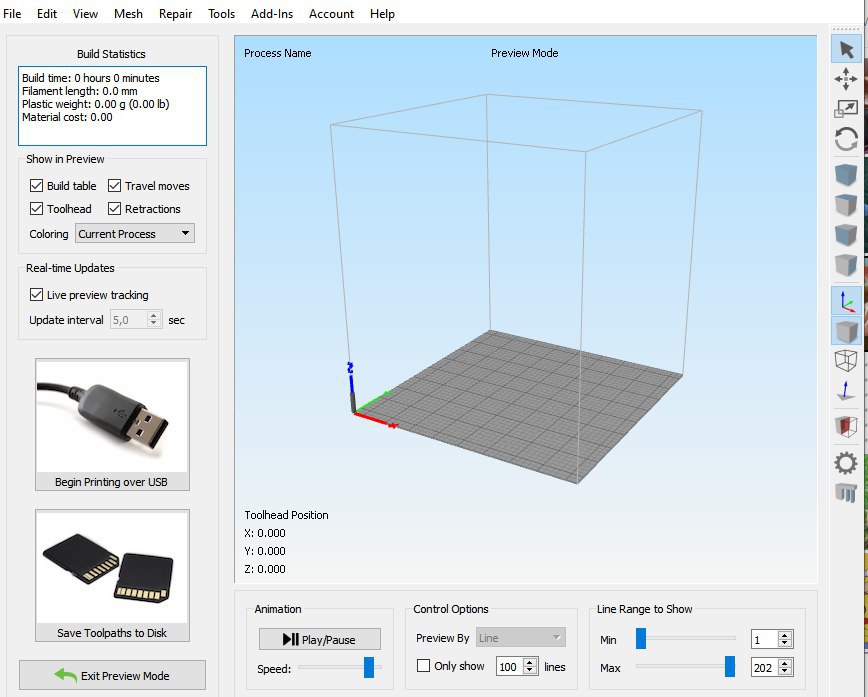Toggle wireframe rendering icon
Screen dimensions: 868x697
(846, 360)
